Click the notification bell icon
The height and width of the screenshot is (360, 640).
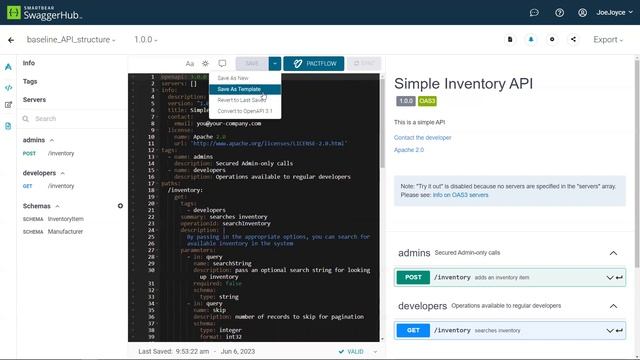pyautogui.click(x=531, y=40)
